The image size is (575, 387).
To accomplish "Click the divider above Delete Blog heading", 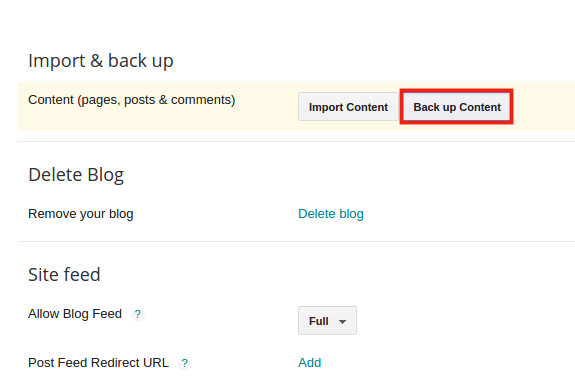I will (x=296, y=141).
